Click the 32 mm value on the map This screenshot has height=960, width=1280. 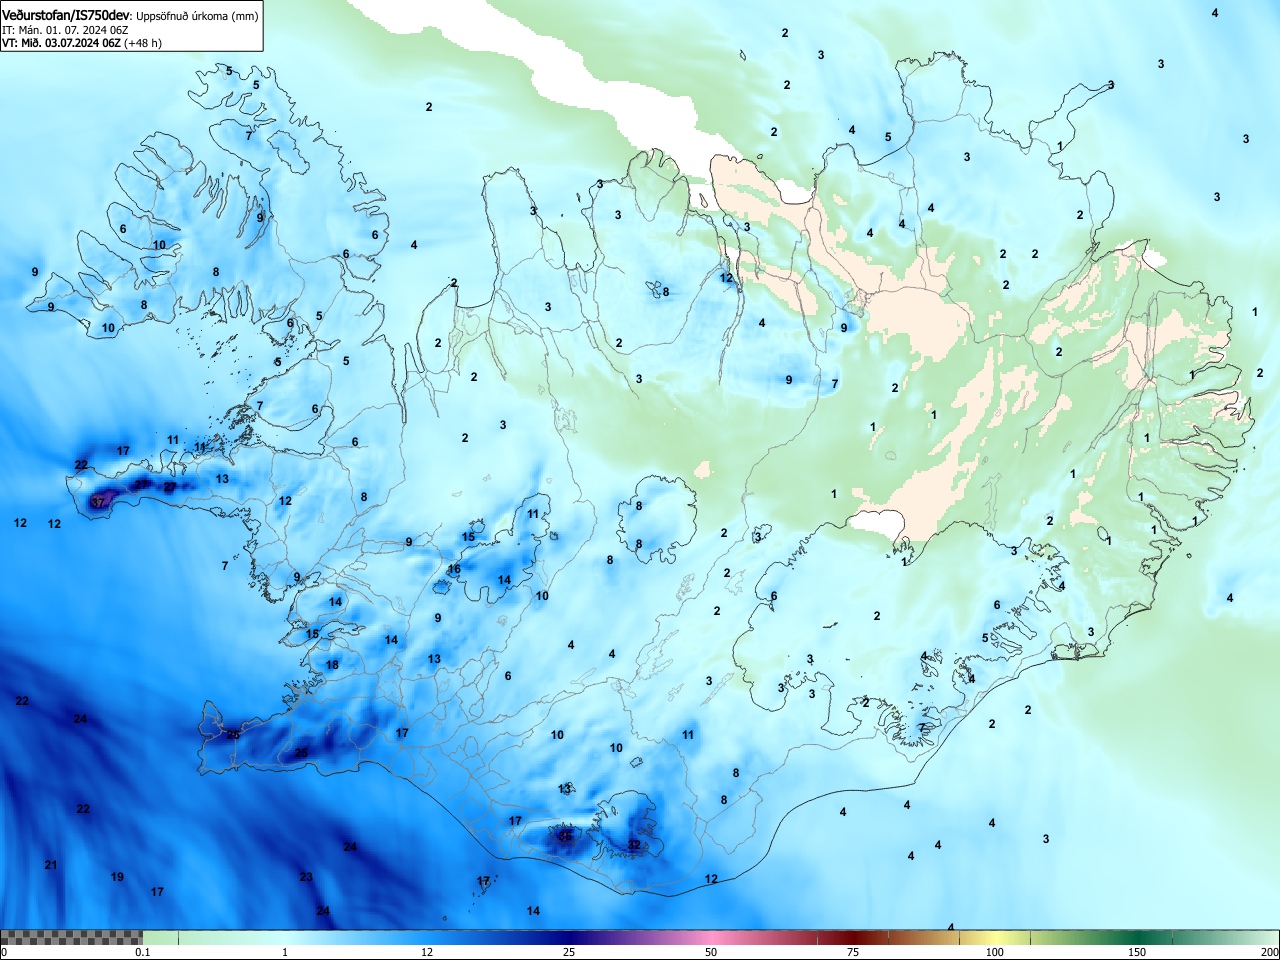(x=634, y=845)
